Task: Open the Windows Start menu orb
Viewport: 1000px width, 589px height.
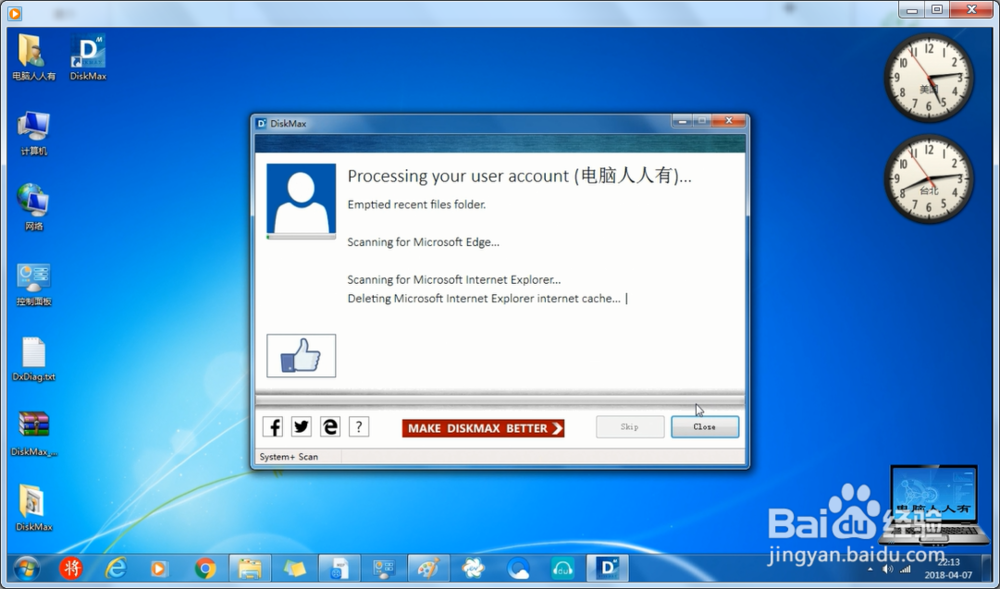Action: (x=27, y=568)
